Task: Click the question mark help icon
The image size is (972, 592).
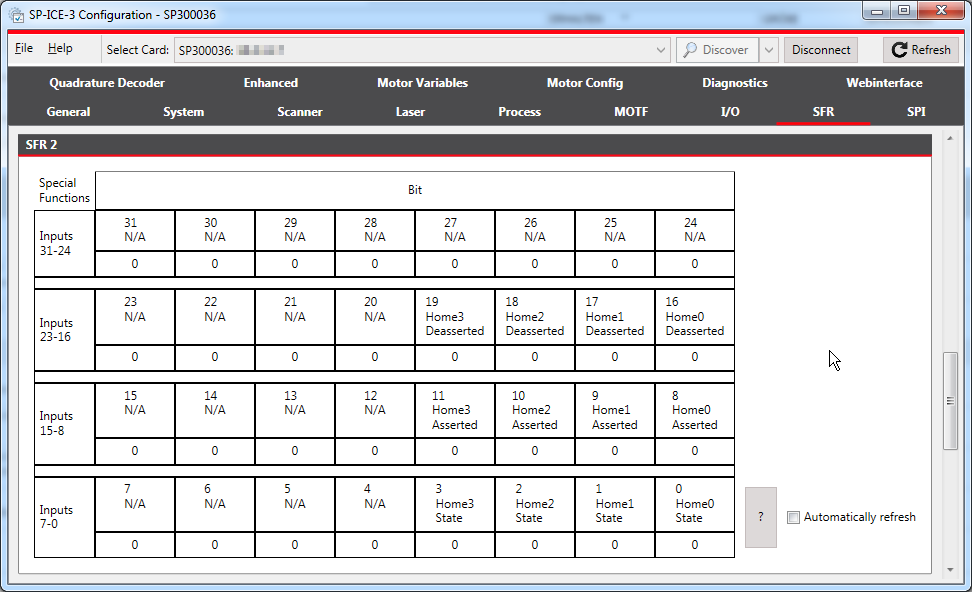Action: (760, 516)
